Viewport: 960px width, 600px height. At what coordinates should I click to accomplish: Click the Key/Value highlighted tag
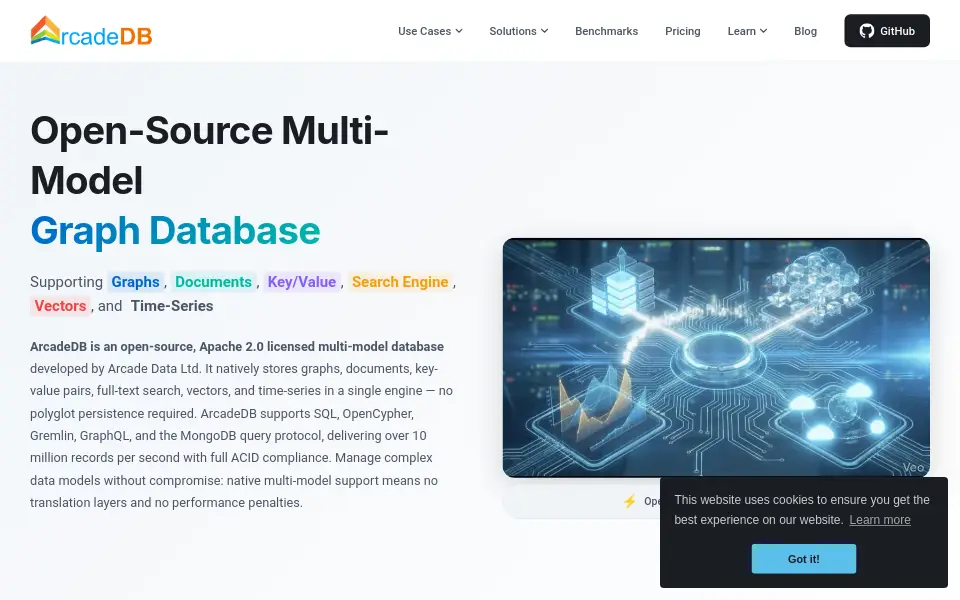(x=302, y=282)
